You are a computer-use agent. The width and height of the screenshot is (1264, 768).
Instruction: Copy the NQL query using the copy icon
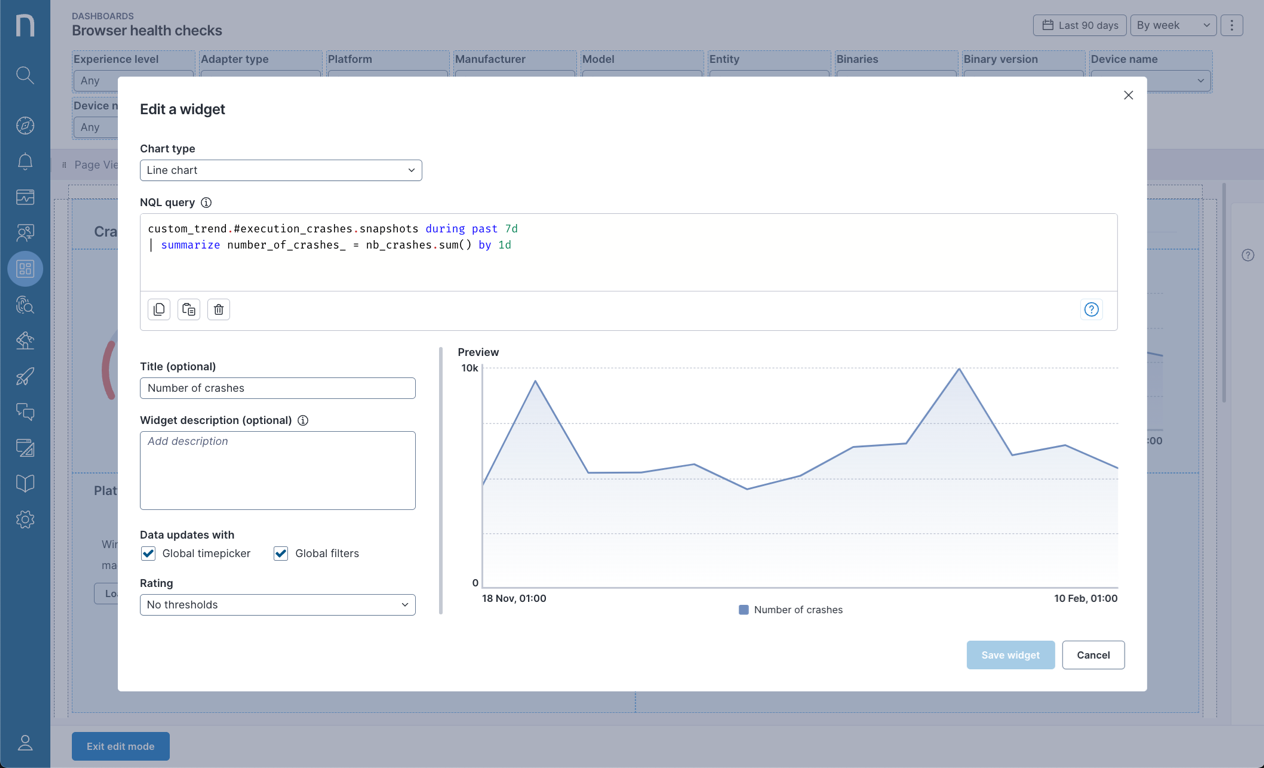click(159, 309)
